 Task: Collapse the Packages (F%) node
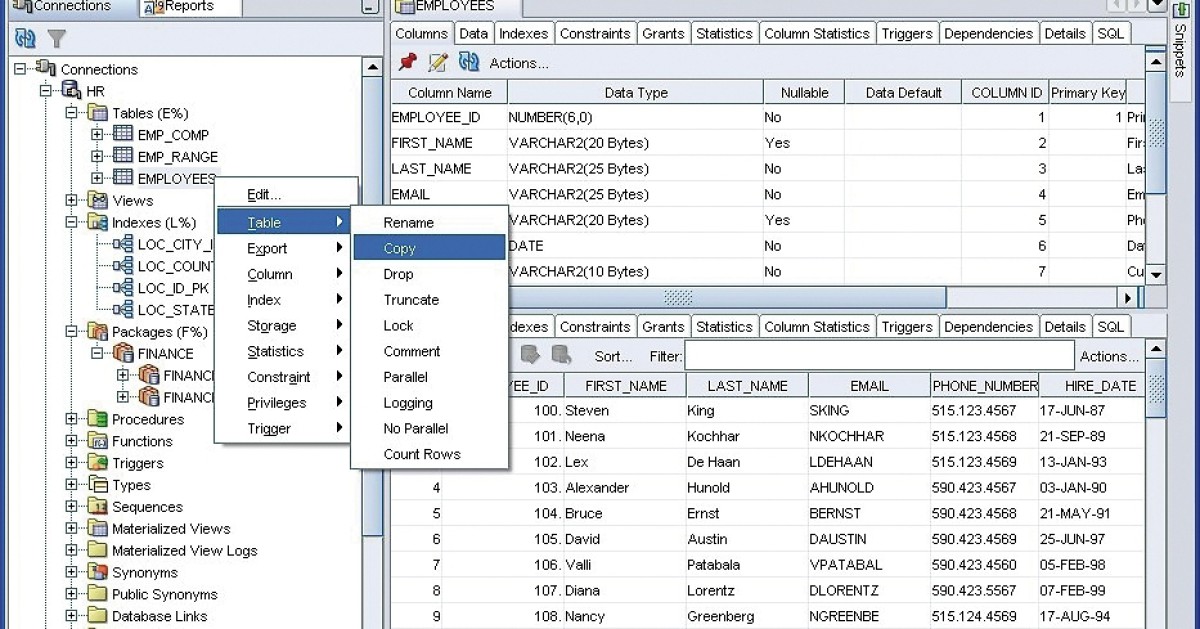(x=72, y=331)
